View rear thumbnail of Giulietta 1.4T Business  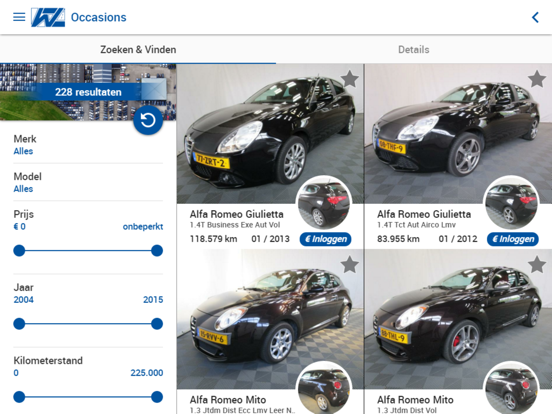[x=324, y=203]
